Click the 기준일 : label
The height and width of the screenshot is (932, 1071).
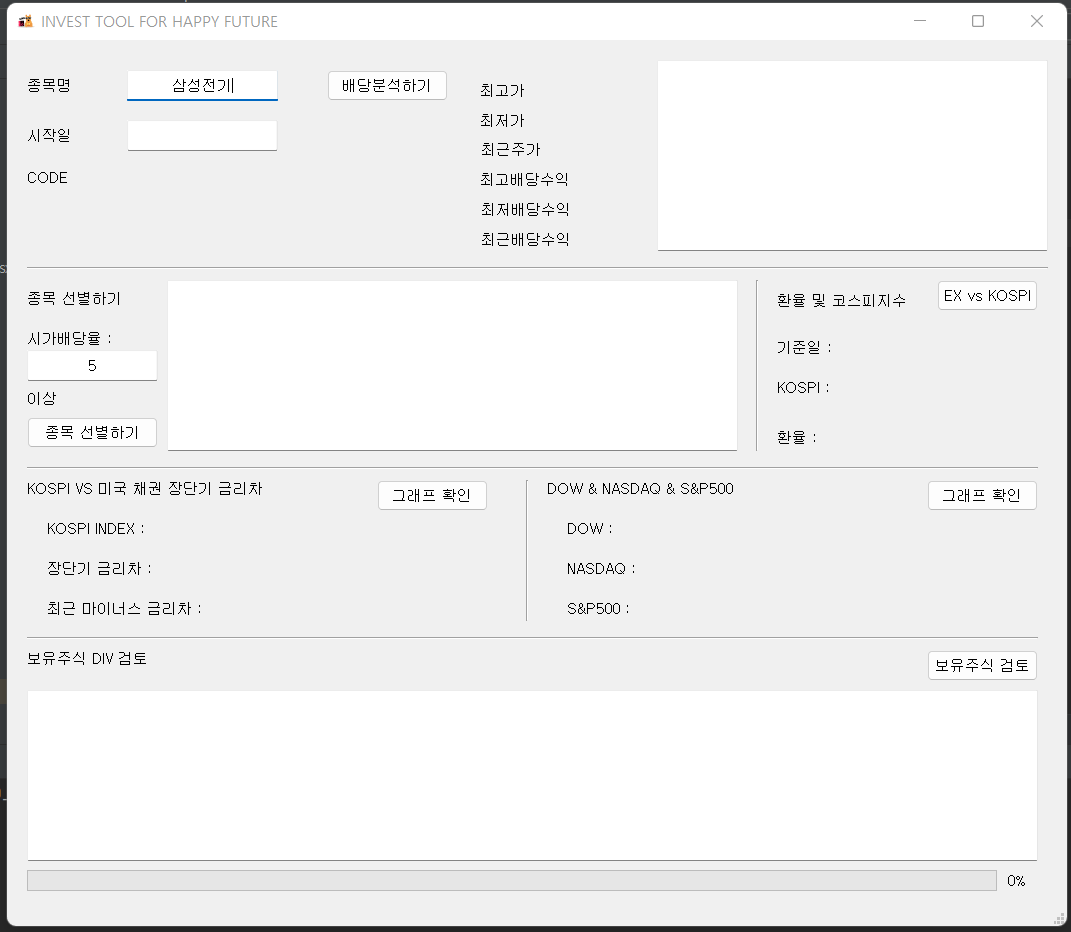coord(804,347)
